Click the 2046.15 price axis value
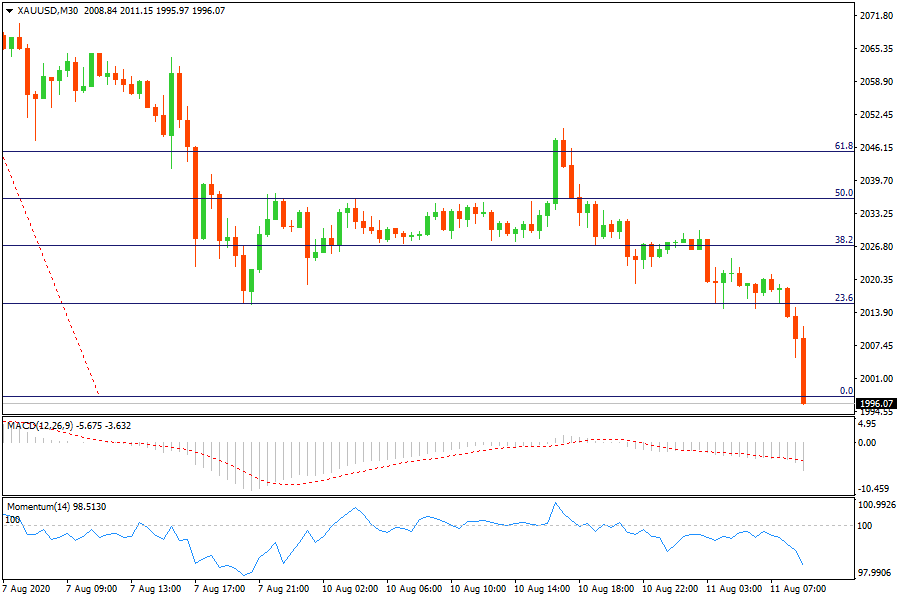Viewport: 900px width, 600px height. 876,148
